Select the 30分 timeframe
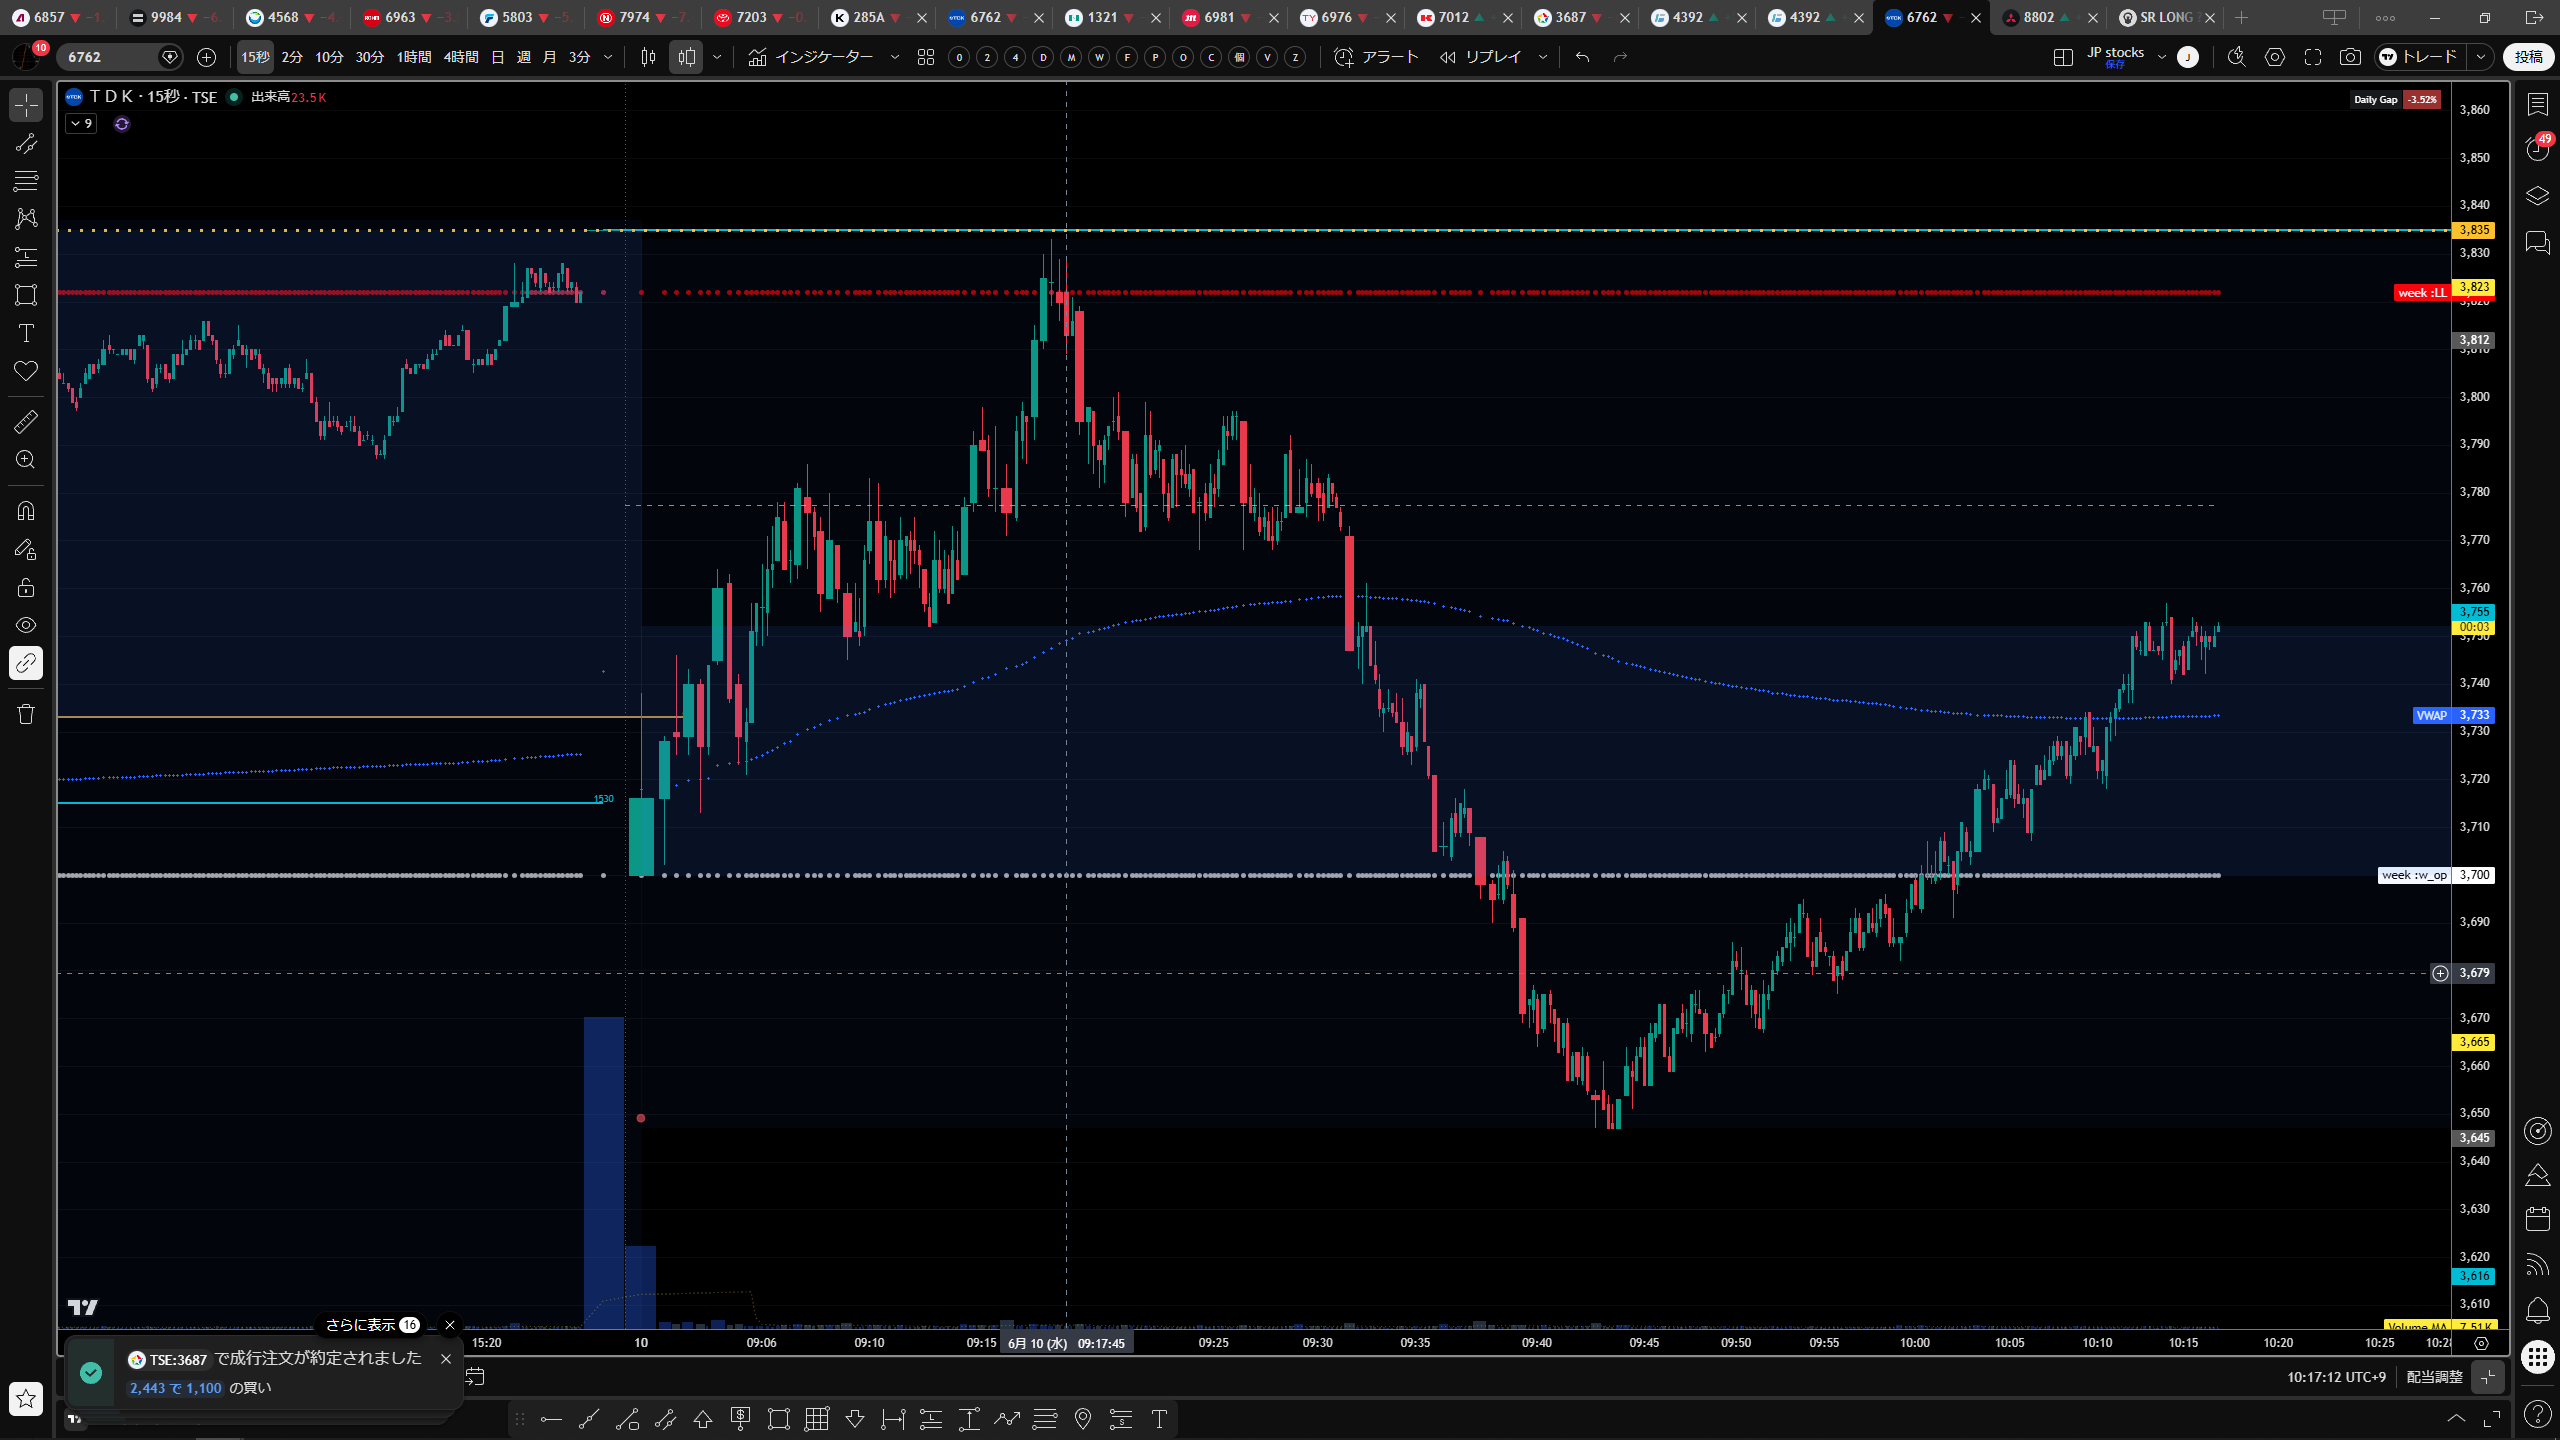The image size is (2560, 1440). [370, 57]
